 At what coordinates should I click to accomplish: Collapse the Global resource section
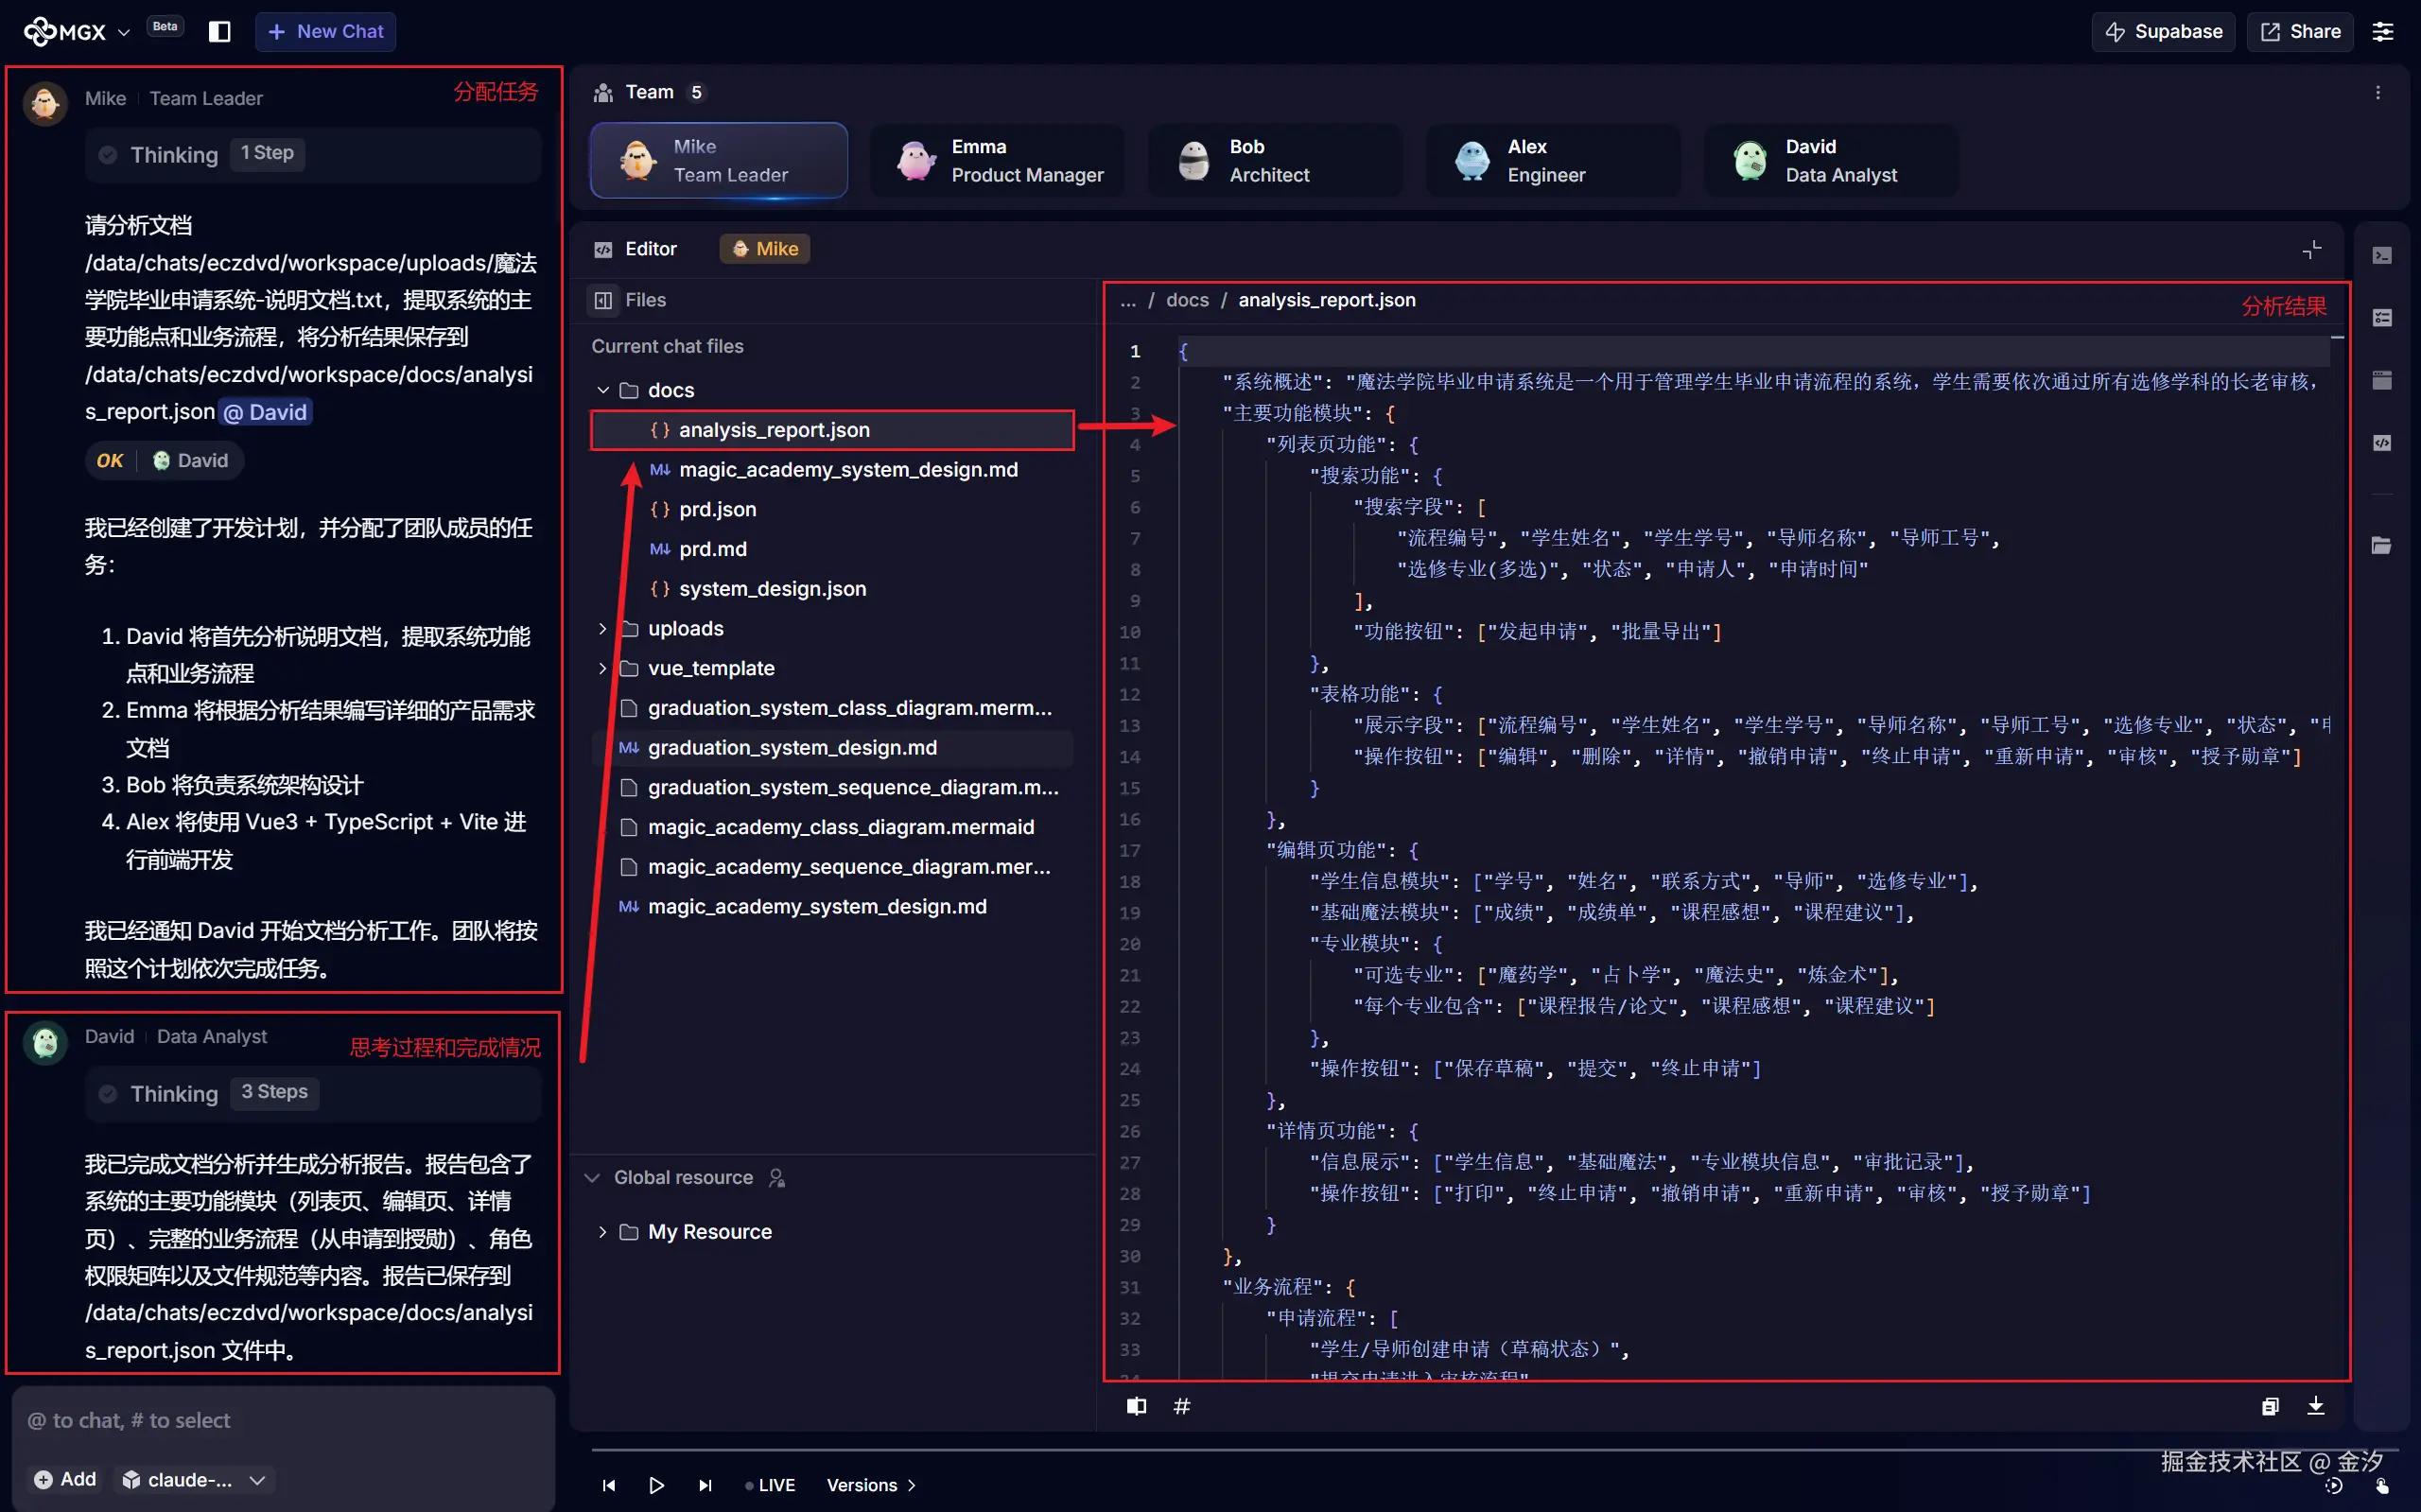[x=592, y=1178]
